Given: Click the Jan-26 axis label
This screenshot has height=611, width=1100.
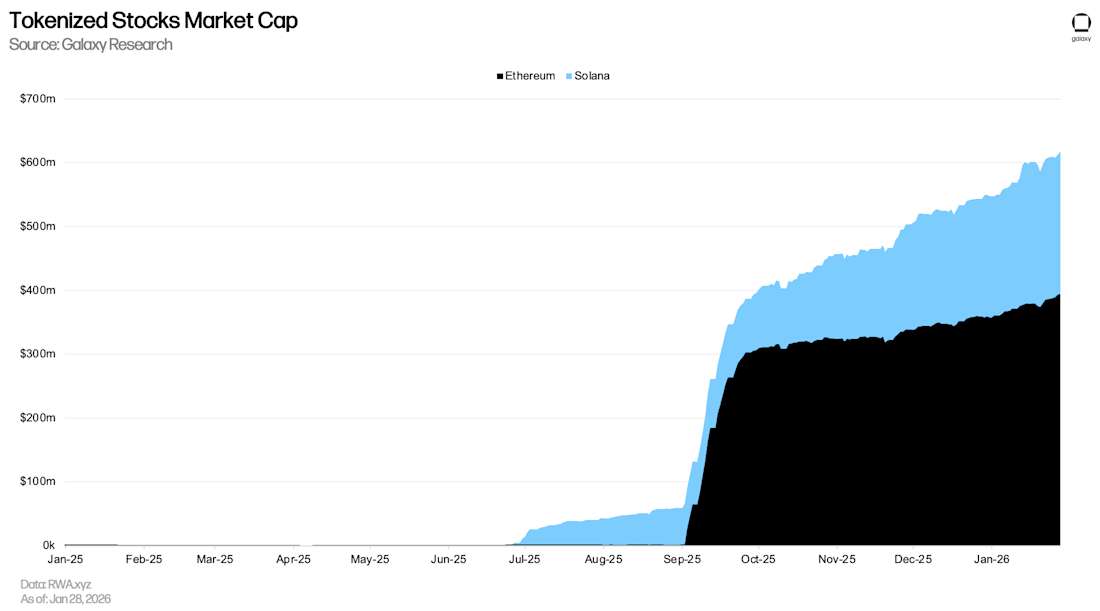Looking at the screenshot, I should (992, 559).
